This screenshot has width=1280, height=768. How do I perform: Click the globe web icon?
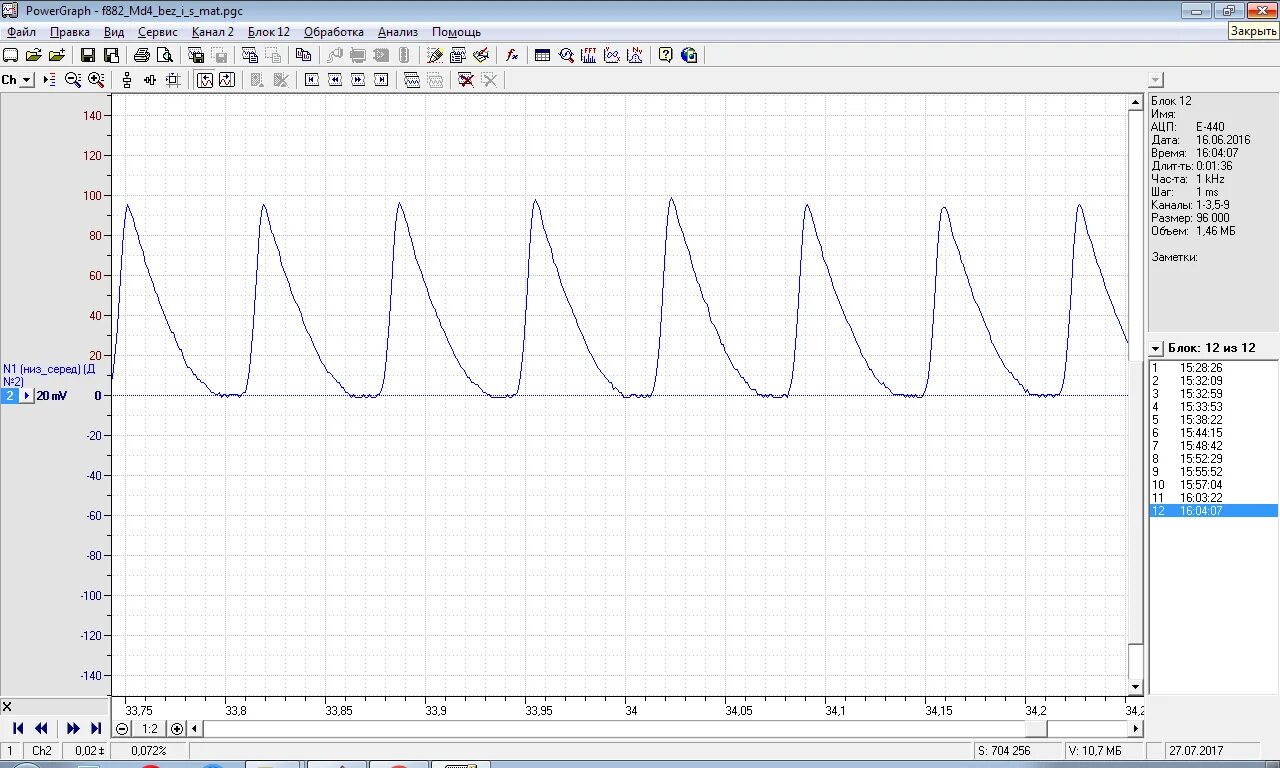(x=689, y=55)
